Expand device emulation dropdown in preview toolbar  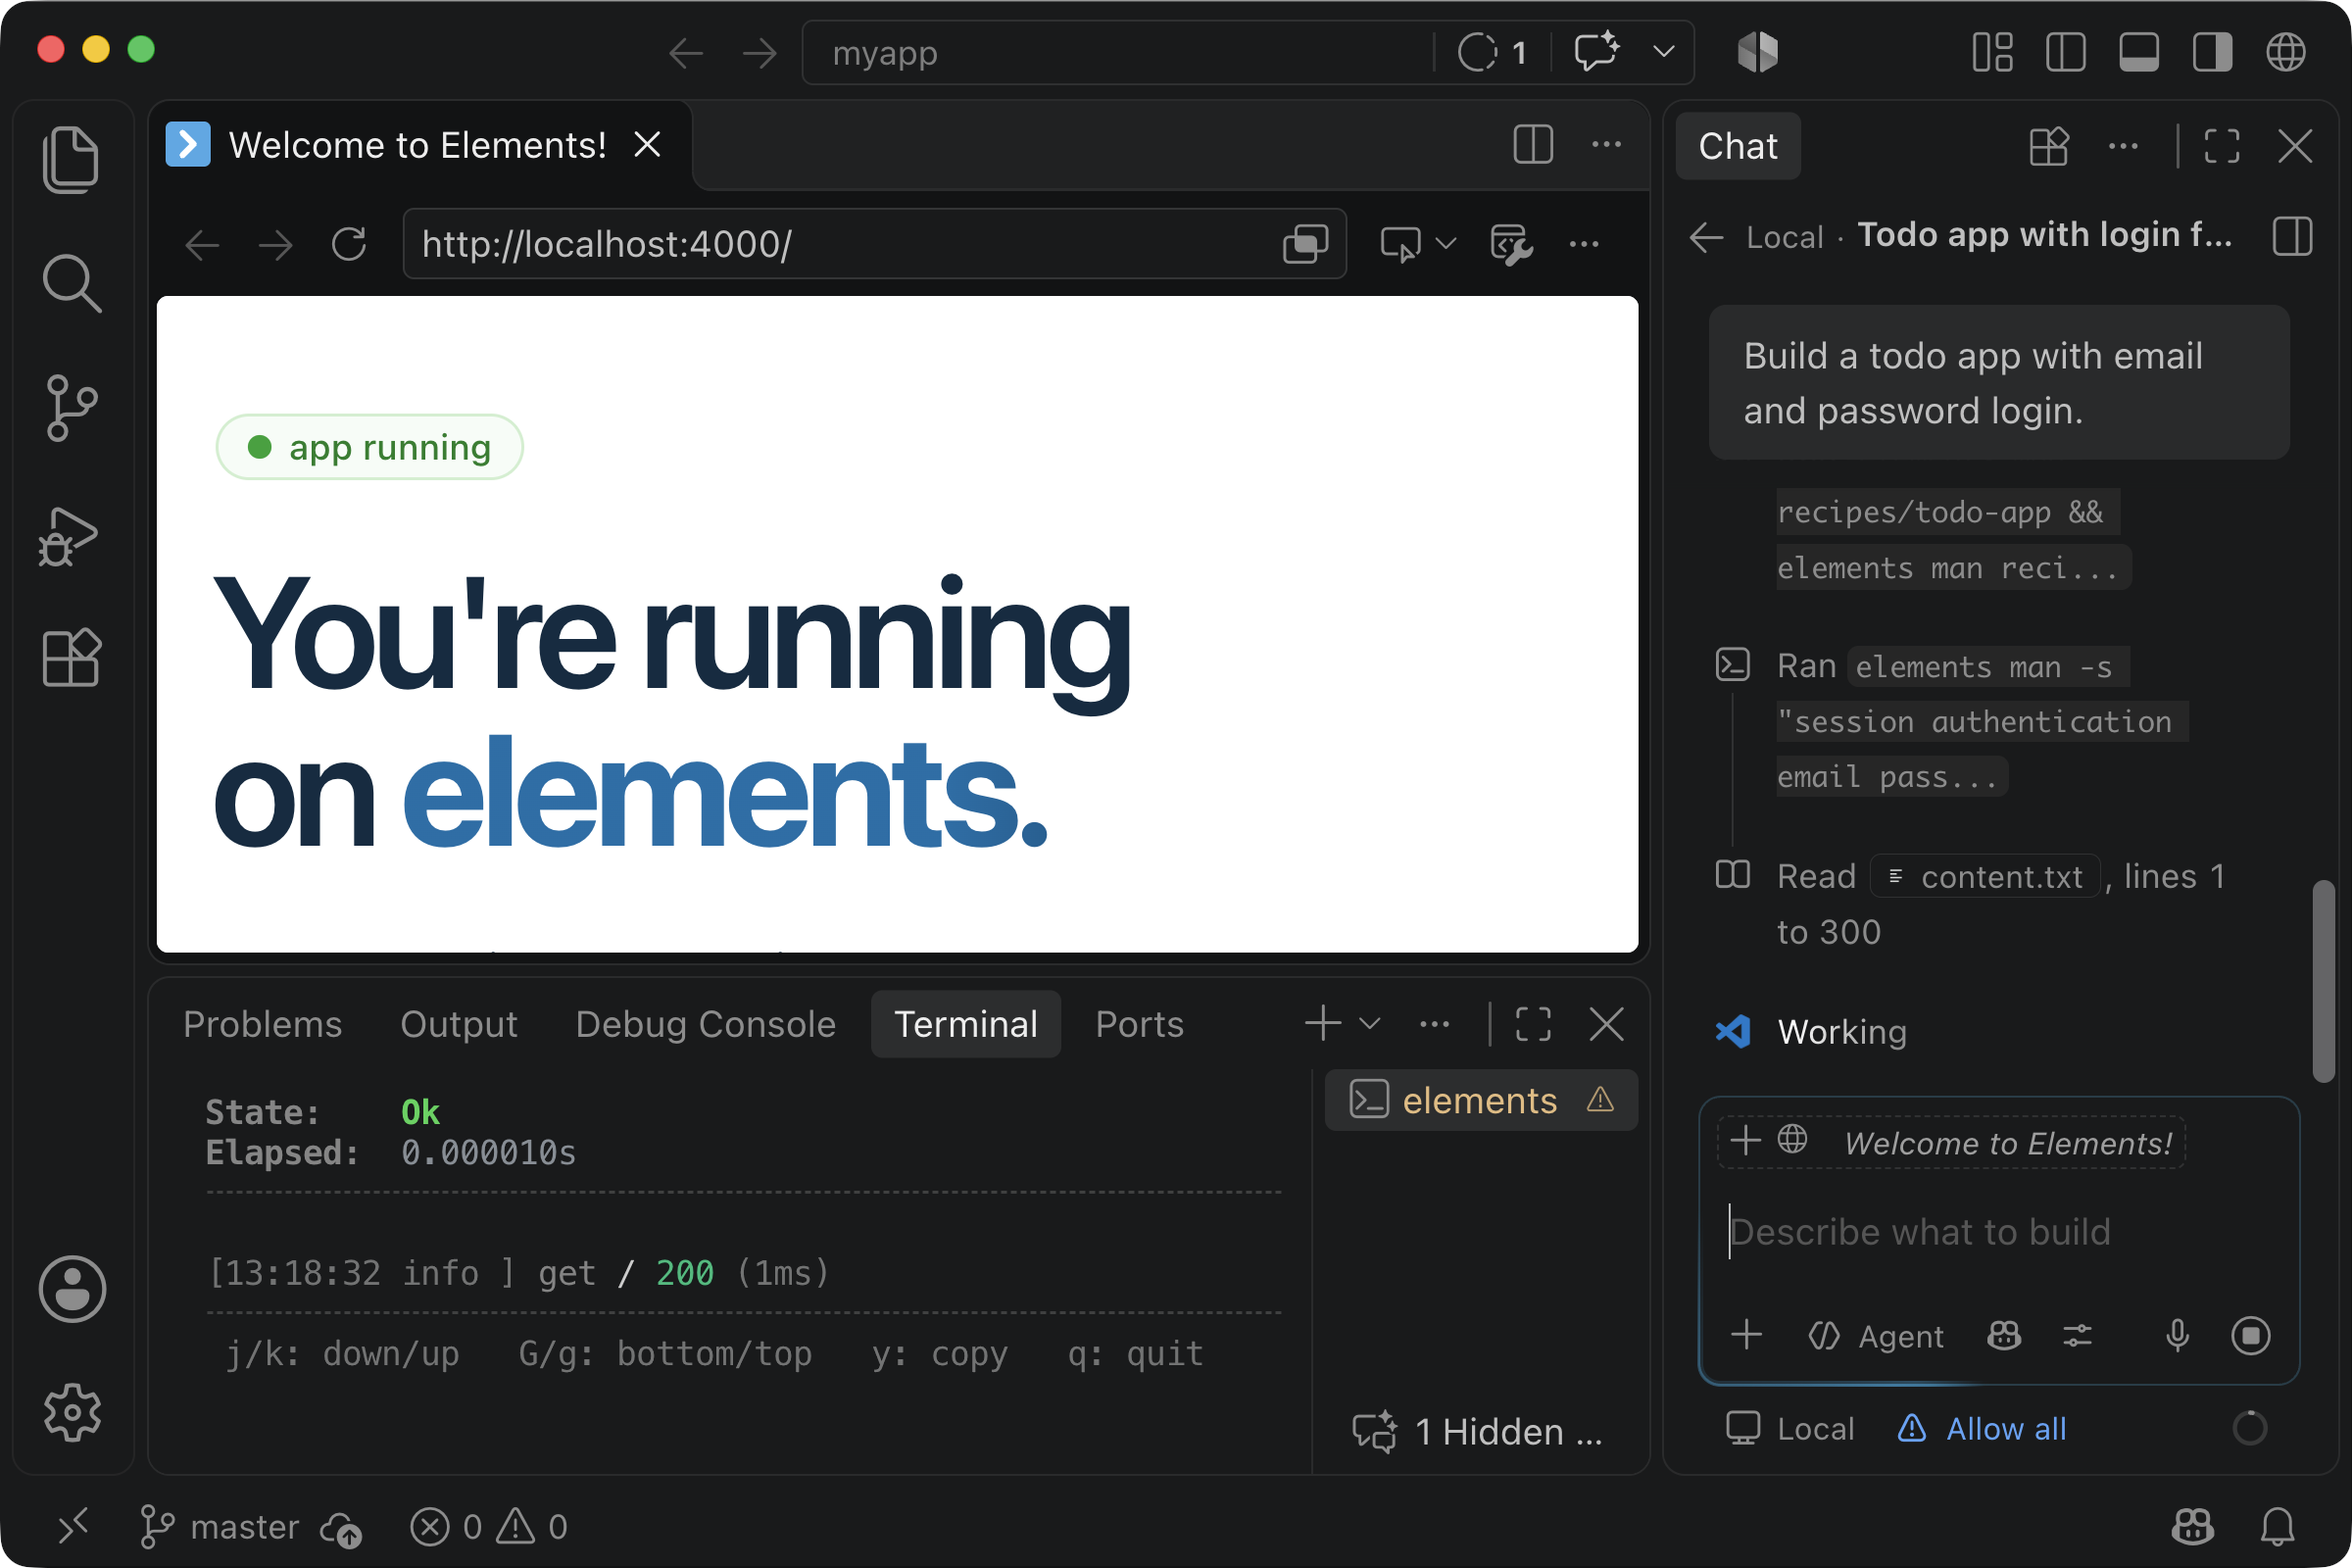tap(1446, 243)
